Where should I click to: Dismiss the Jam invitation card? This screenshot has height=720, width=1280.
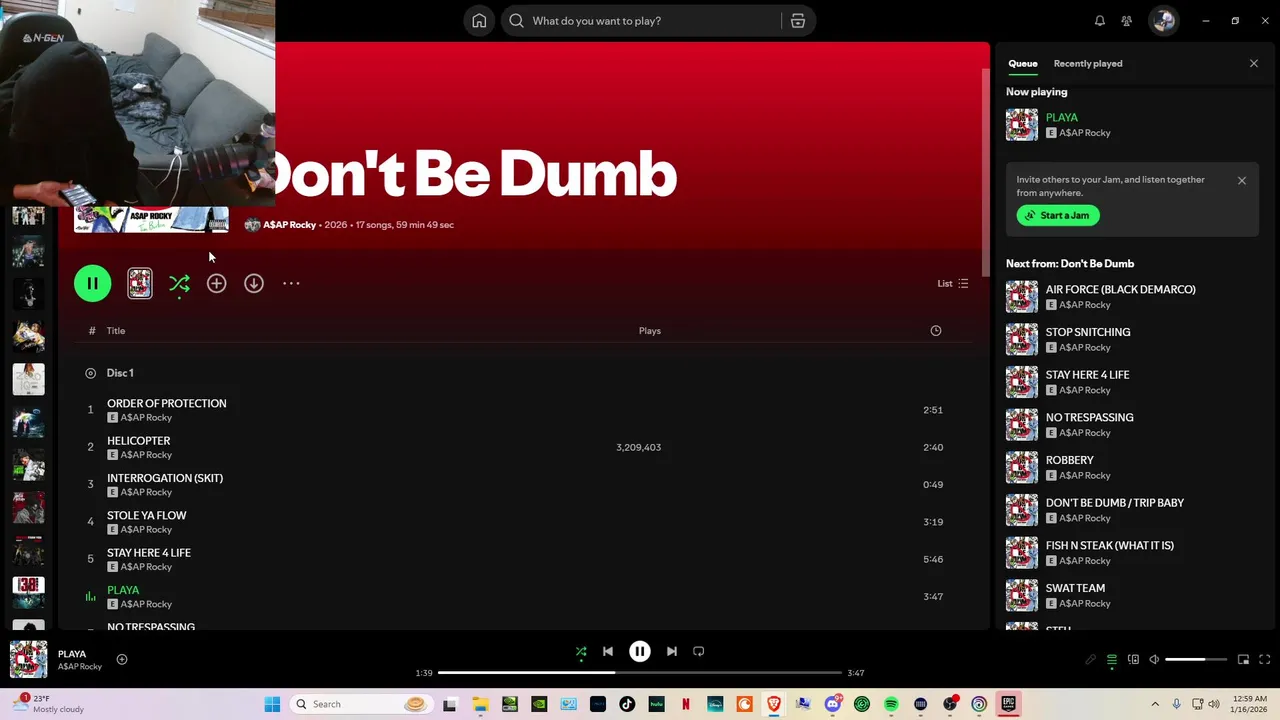1242,181
